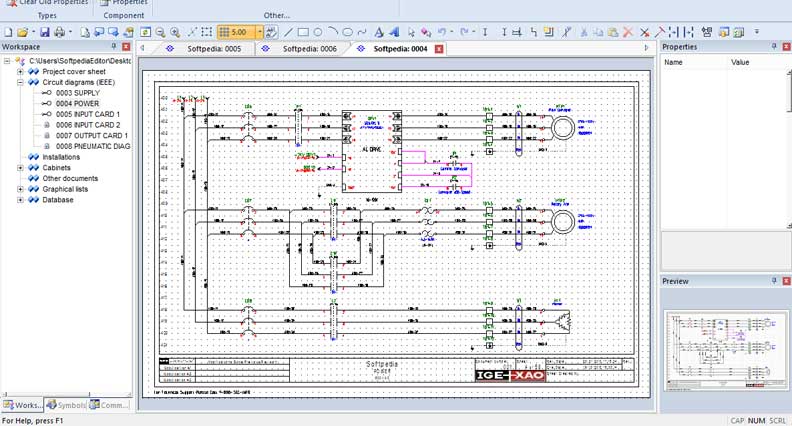Switch to the Comm... bottom tab

109,405
